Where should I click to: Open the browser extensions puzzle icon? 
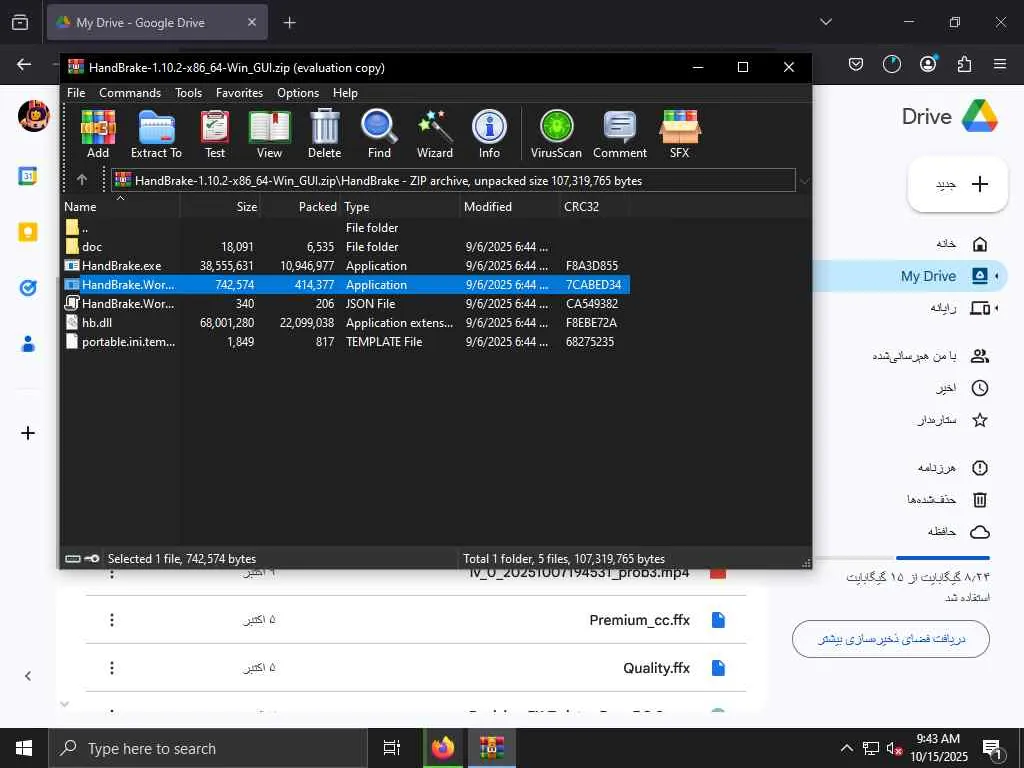(964, 64)
